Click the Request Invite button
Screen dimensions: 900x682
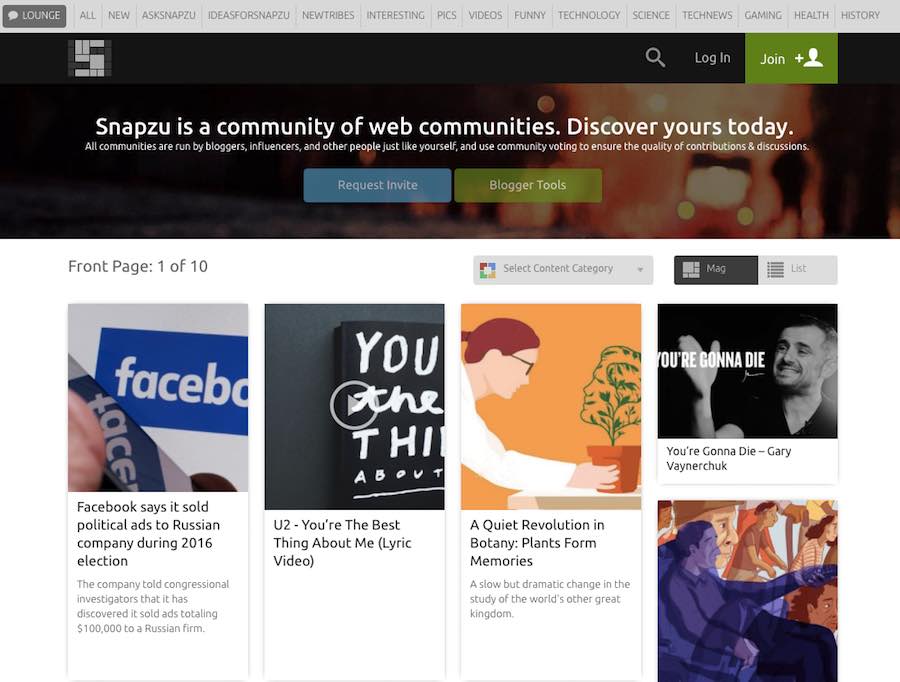(x=377, y=185)
